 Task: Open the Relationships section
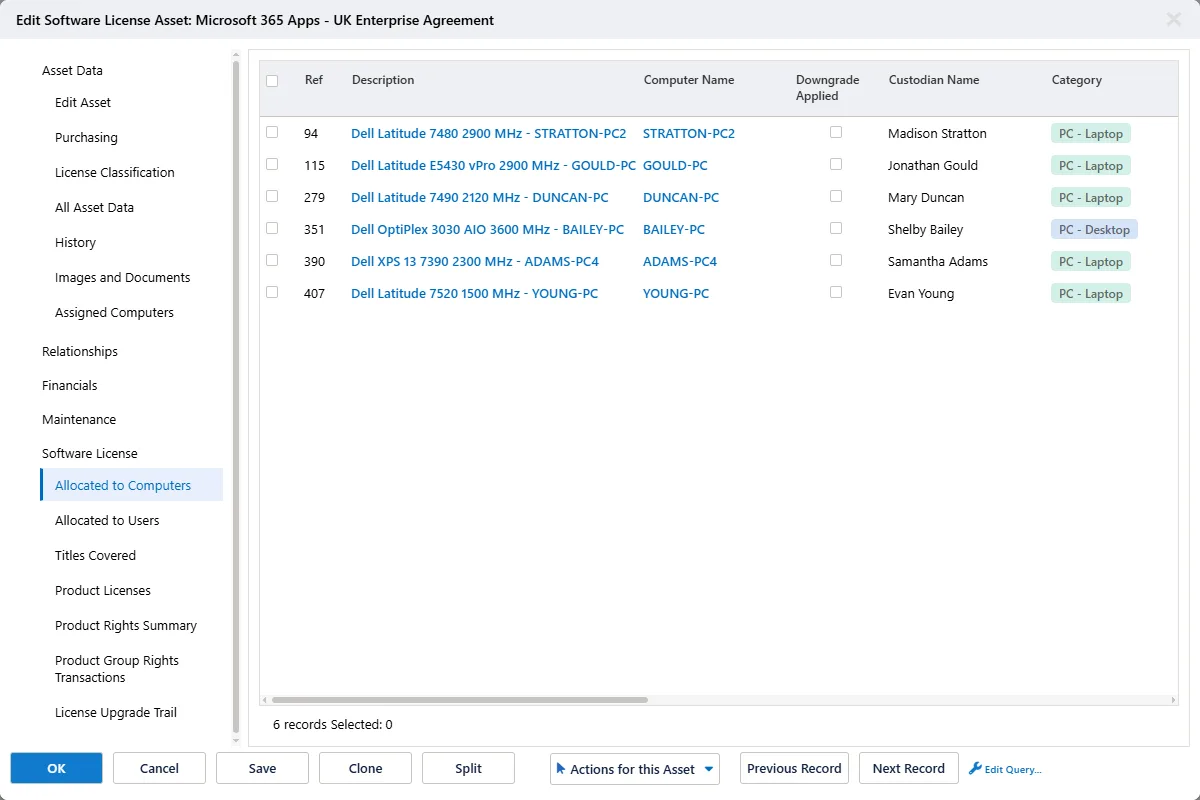(x=80, y=352)
